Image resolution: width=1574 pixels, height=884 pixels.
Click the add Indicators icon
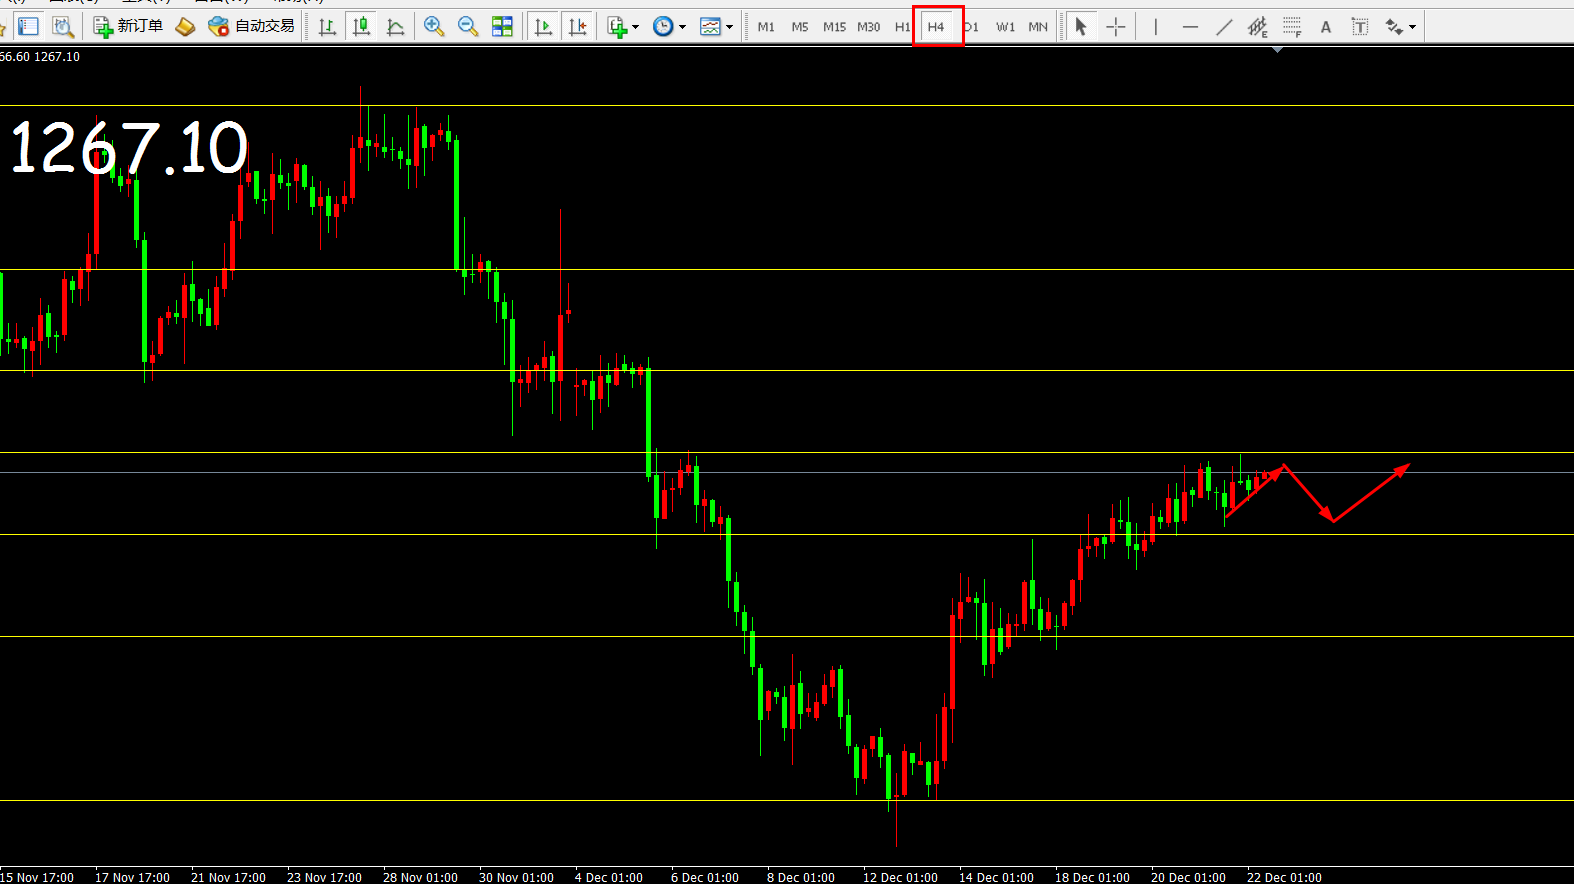pyautogui.click(x=617, y=27)
